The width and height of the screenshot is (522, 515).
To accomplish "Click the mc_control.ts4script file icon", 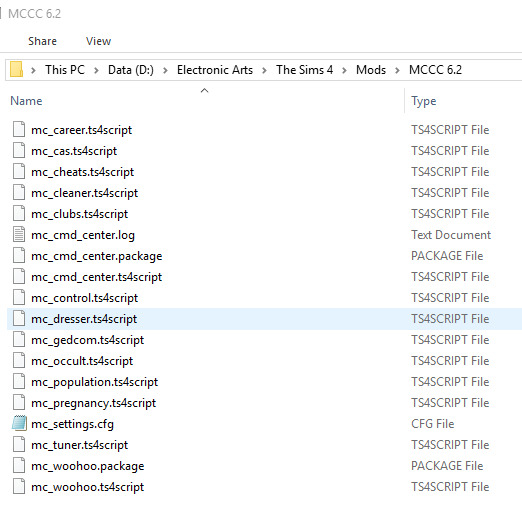I will point(19,297).
